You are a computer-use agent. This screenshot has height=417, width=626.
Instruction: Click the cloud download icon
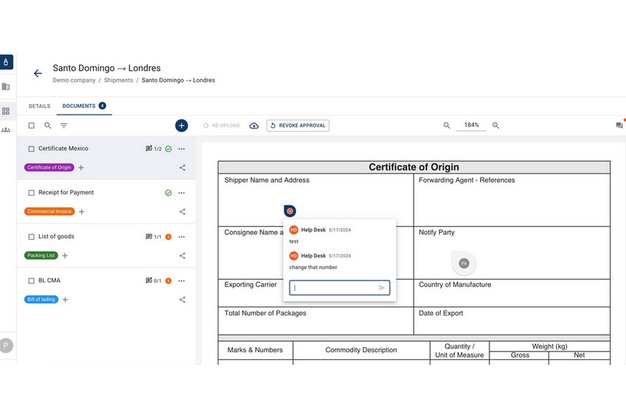[x=254, y=126]
